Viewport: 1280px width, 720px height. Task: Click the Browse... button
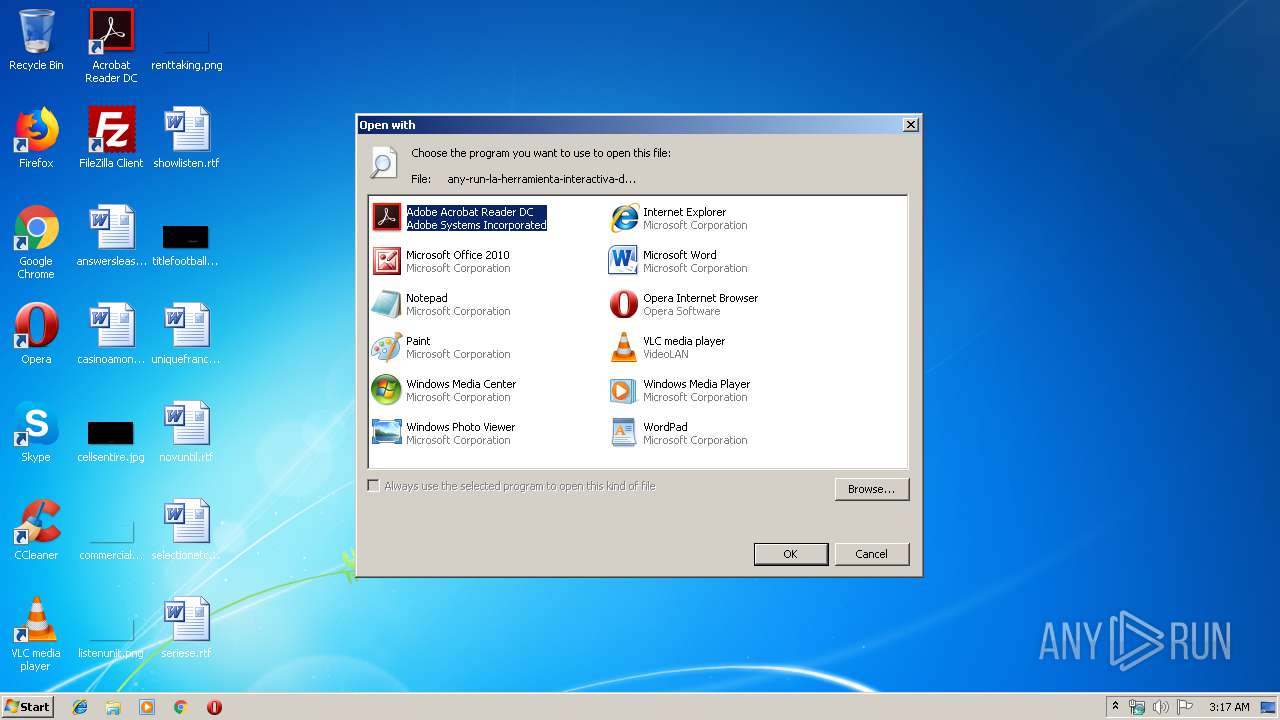[x=872, y=489]
